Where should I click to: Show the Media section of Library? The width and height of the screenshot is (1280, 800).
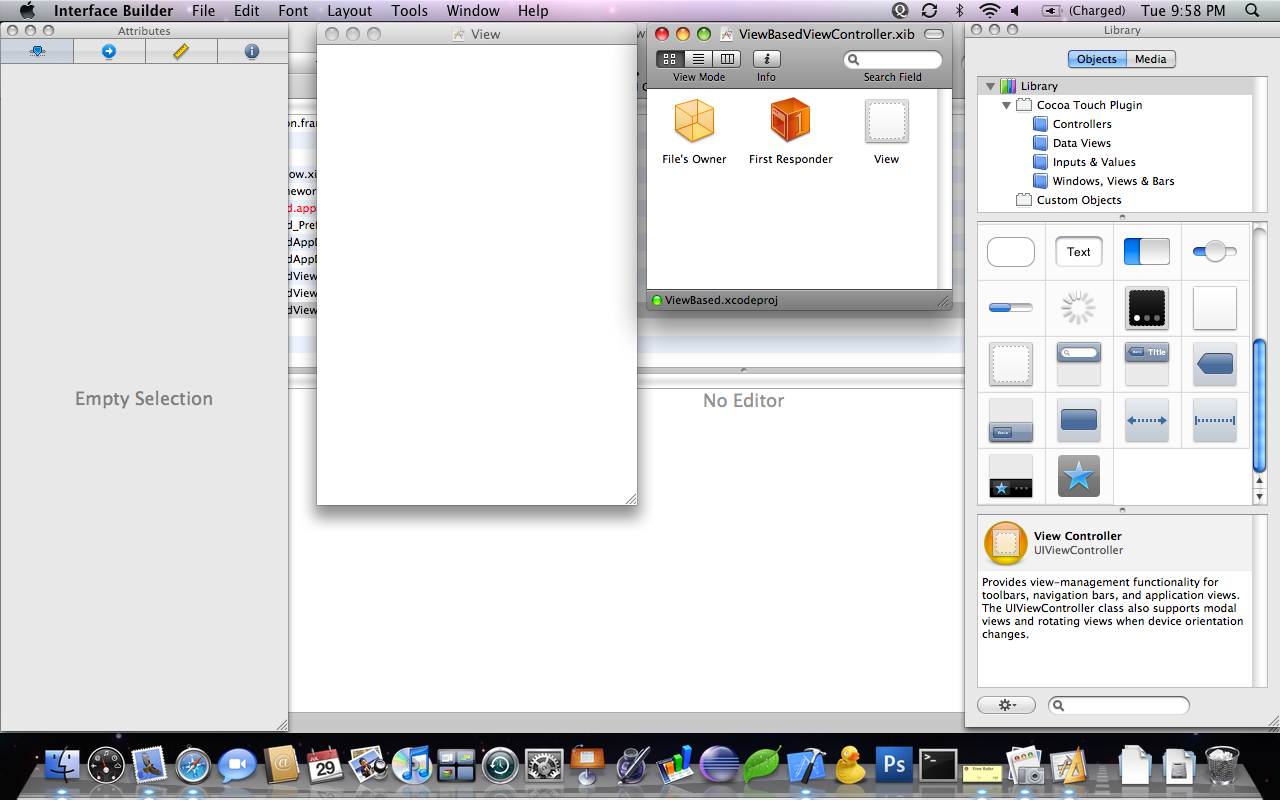click(1150, 59)
